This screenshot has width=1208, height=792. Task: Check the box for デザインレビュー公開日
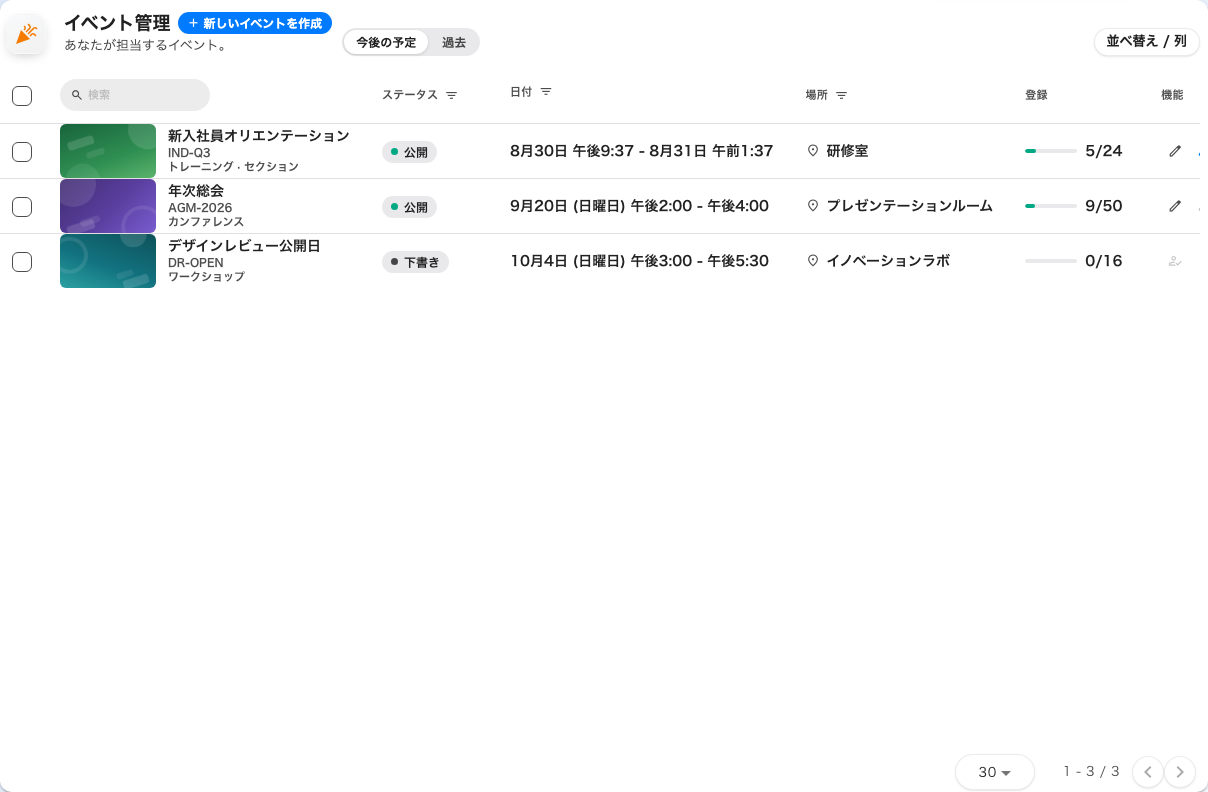[22, 262]
